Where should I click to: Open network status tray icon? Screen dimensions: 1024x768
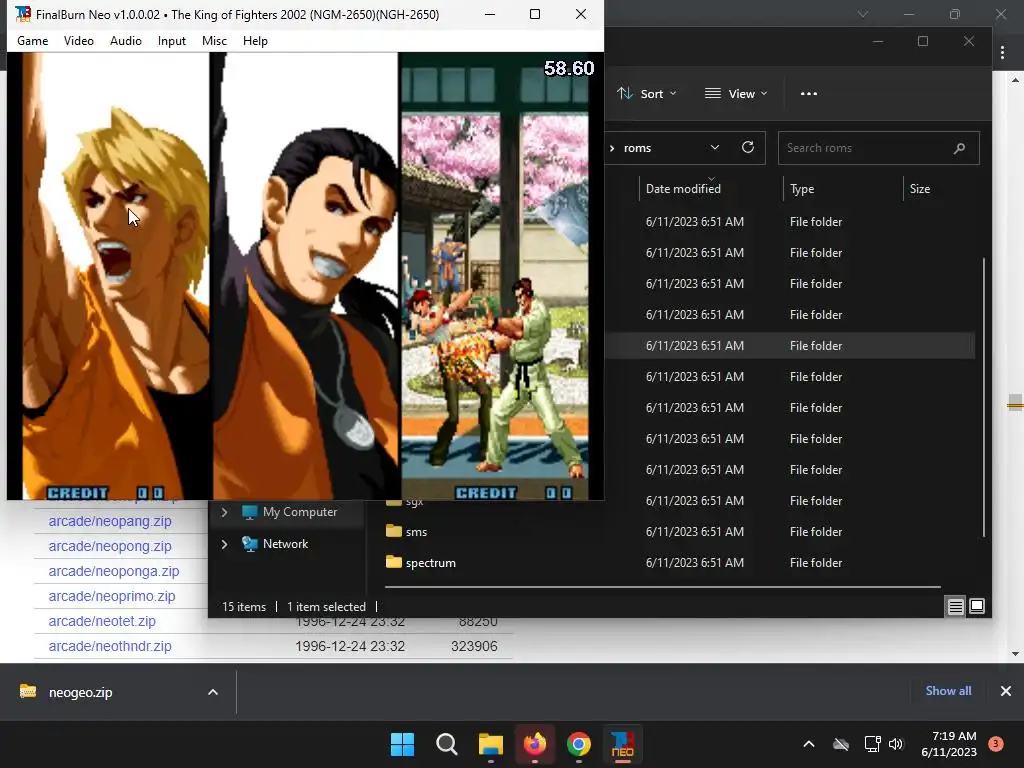click(872, 744)
